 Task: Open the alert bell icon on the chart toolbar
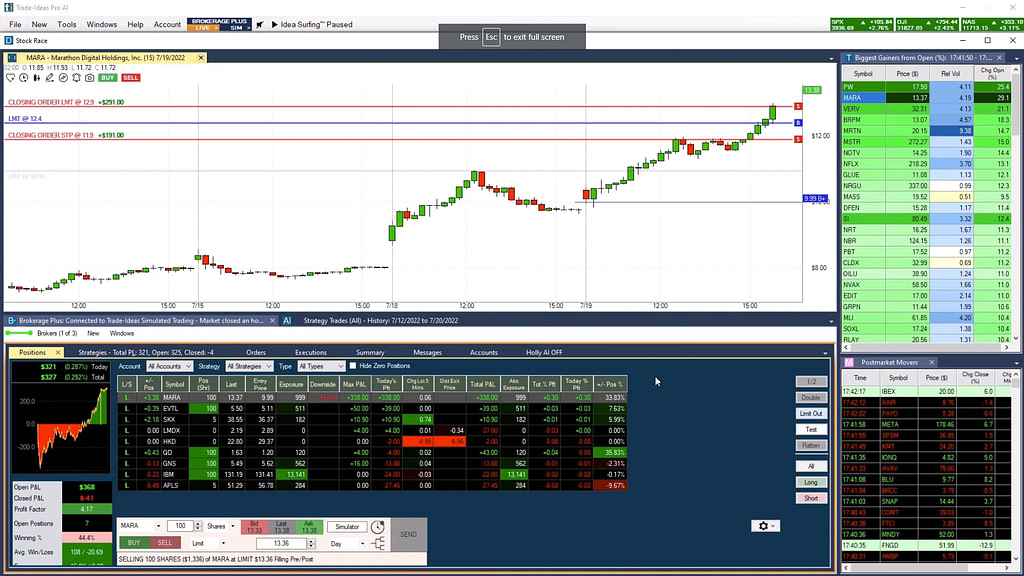[76, 77]
